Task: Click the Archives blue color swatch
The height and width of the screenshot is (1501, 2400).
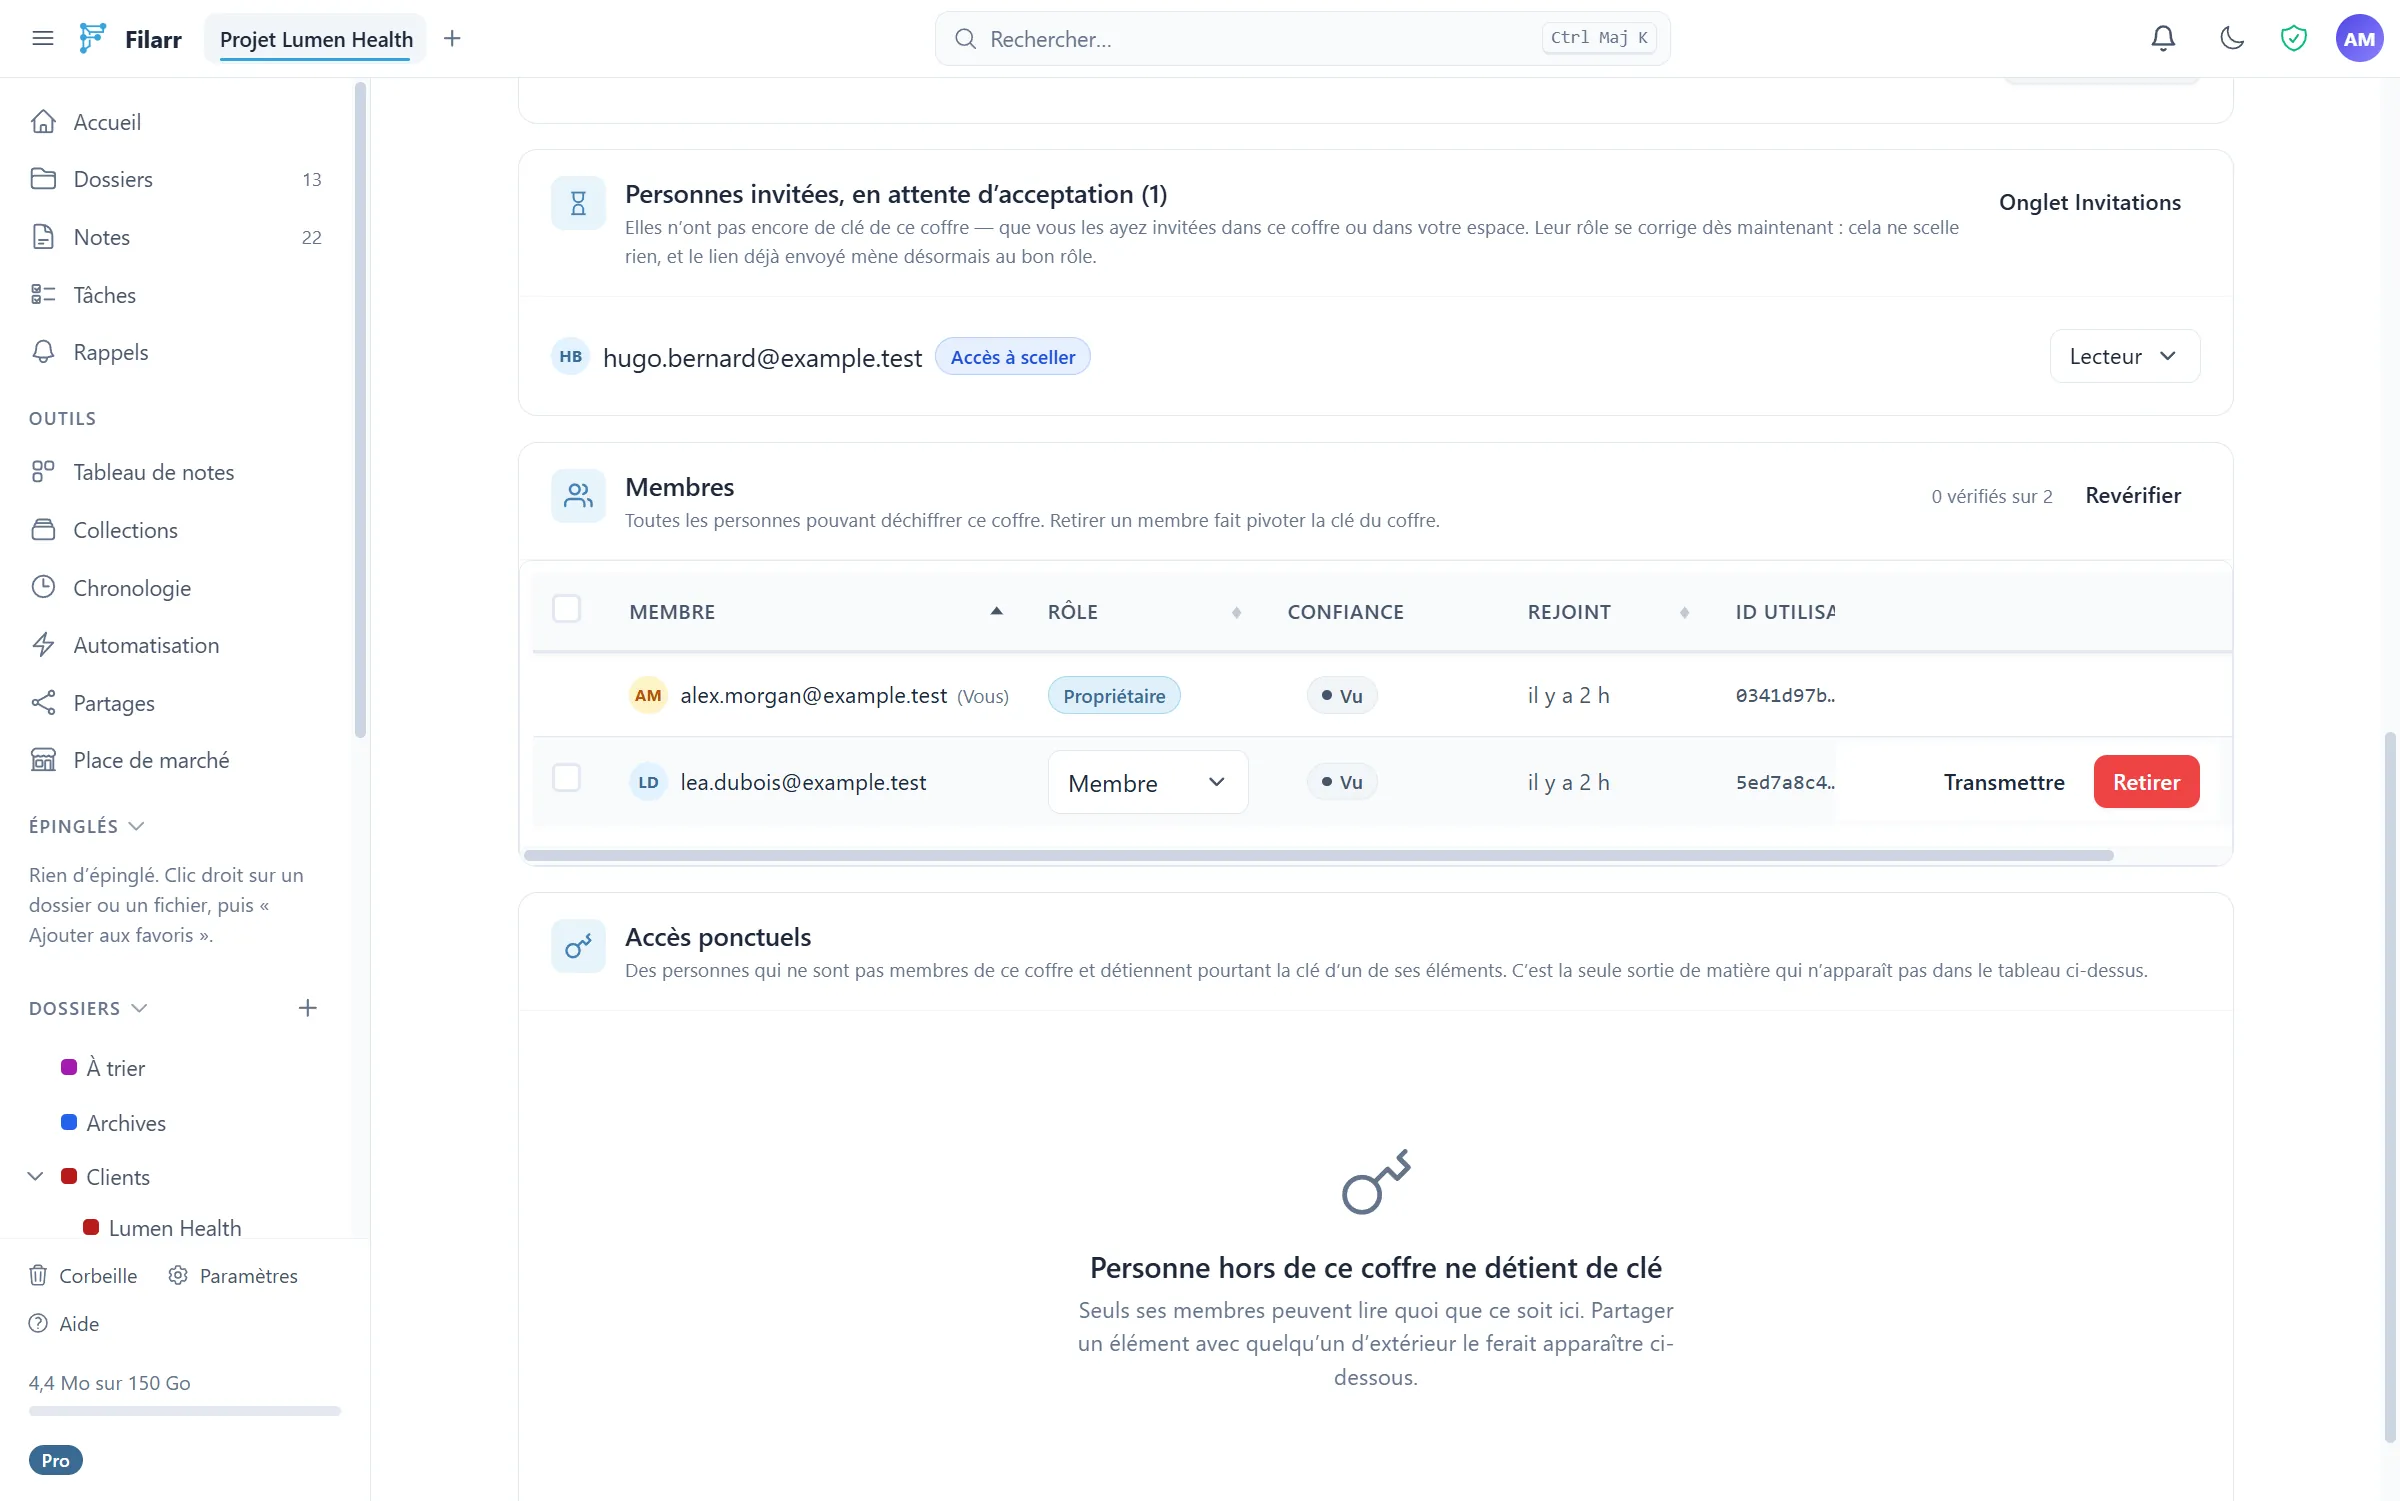Action: click(69, 1122)
